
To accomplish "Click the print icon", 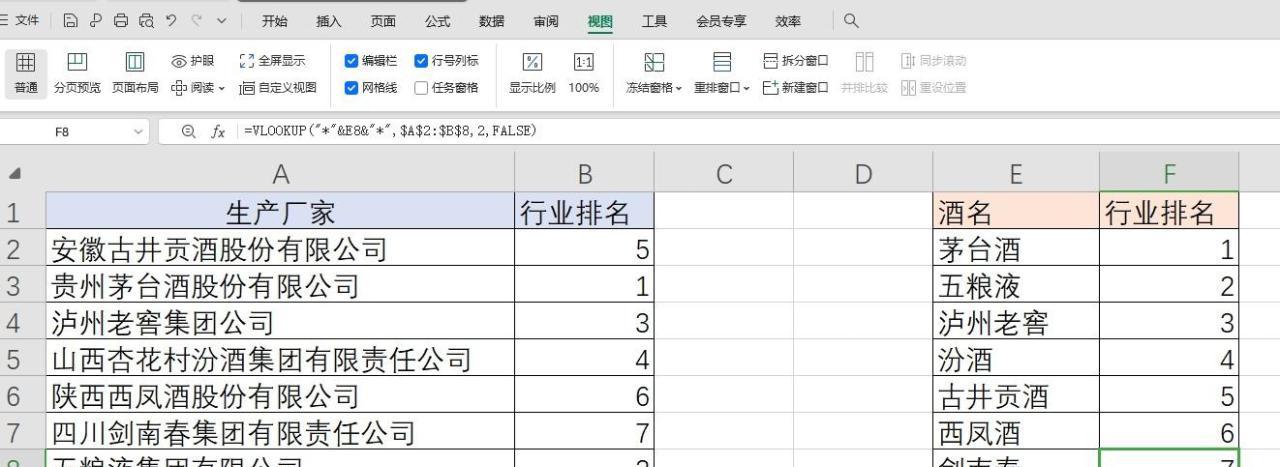I will pos(121,21).
